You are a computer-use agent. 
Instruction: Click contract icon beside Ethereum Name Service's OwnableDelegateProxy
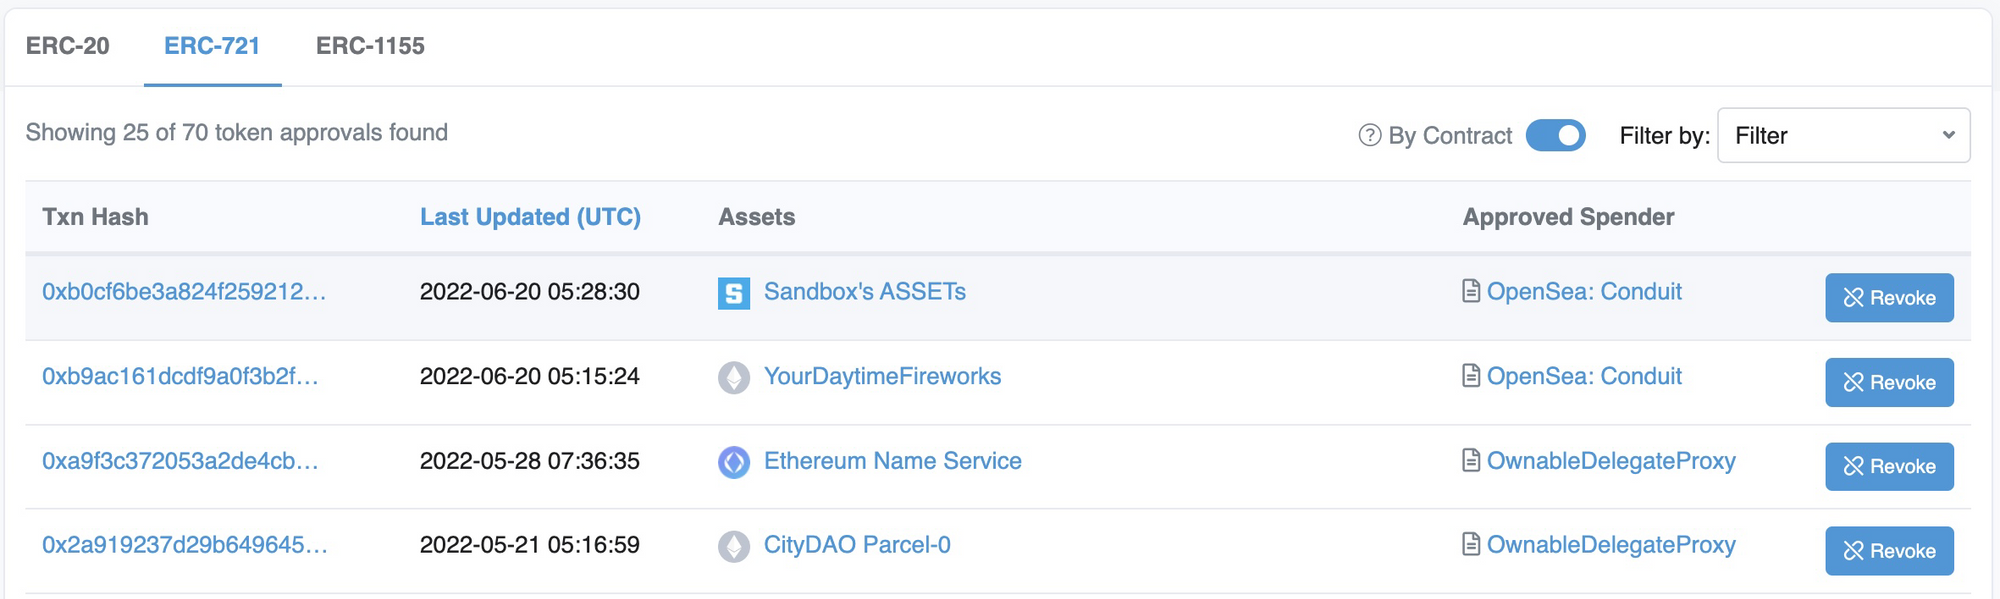point(1471,460)
